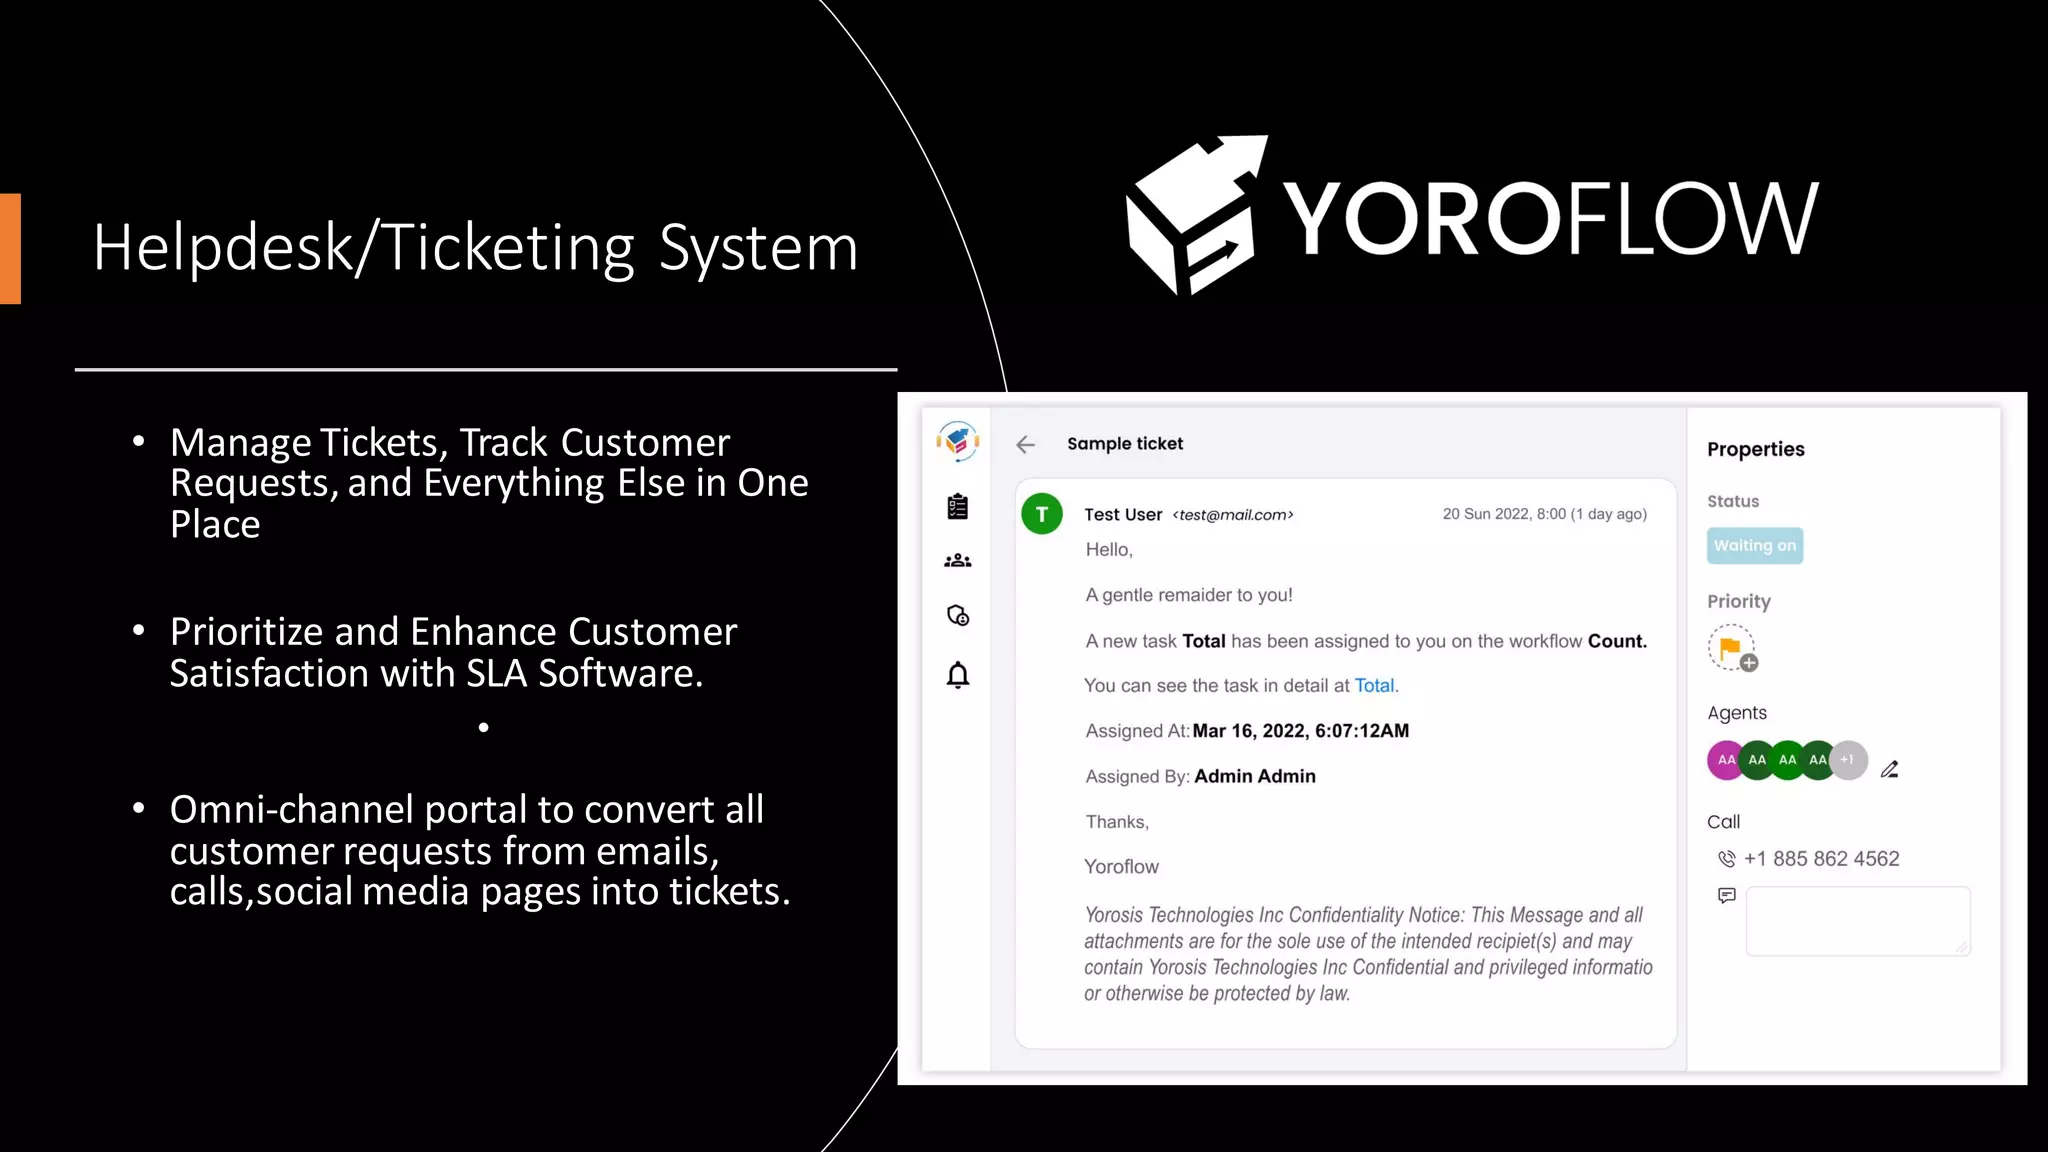Show more agents via +1 badge
2048x1152 pixels.
[x=1850, y=760]
